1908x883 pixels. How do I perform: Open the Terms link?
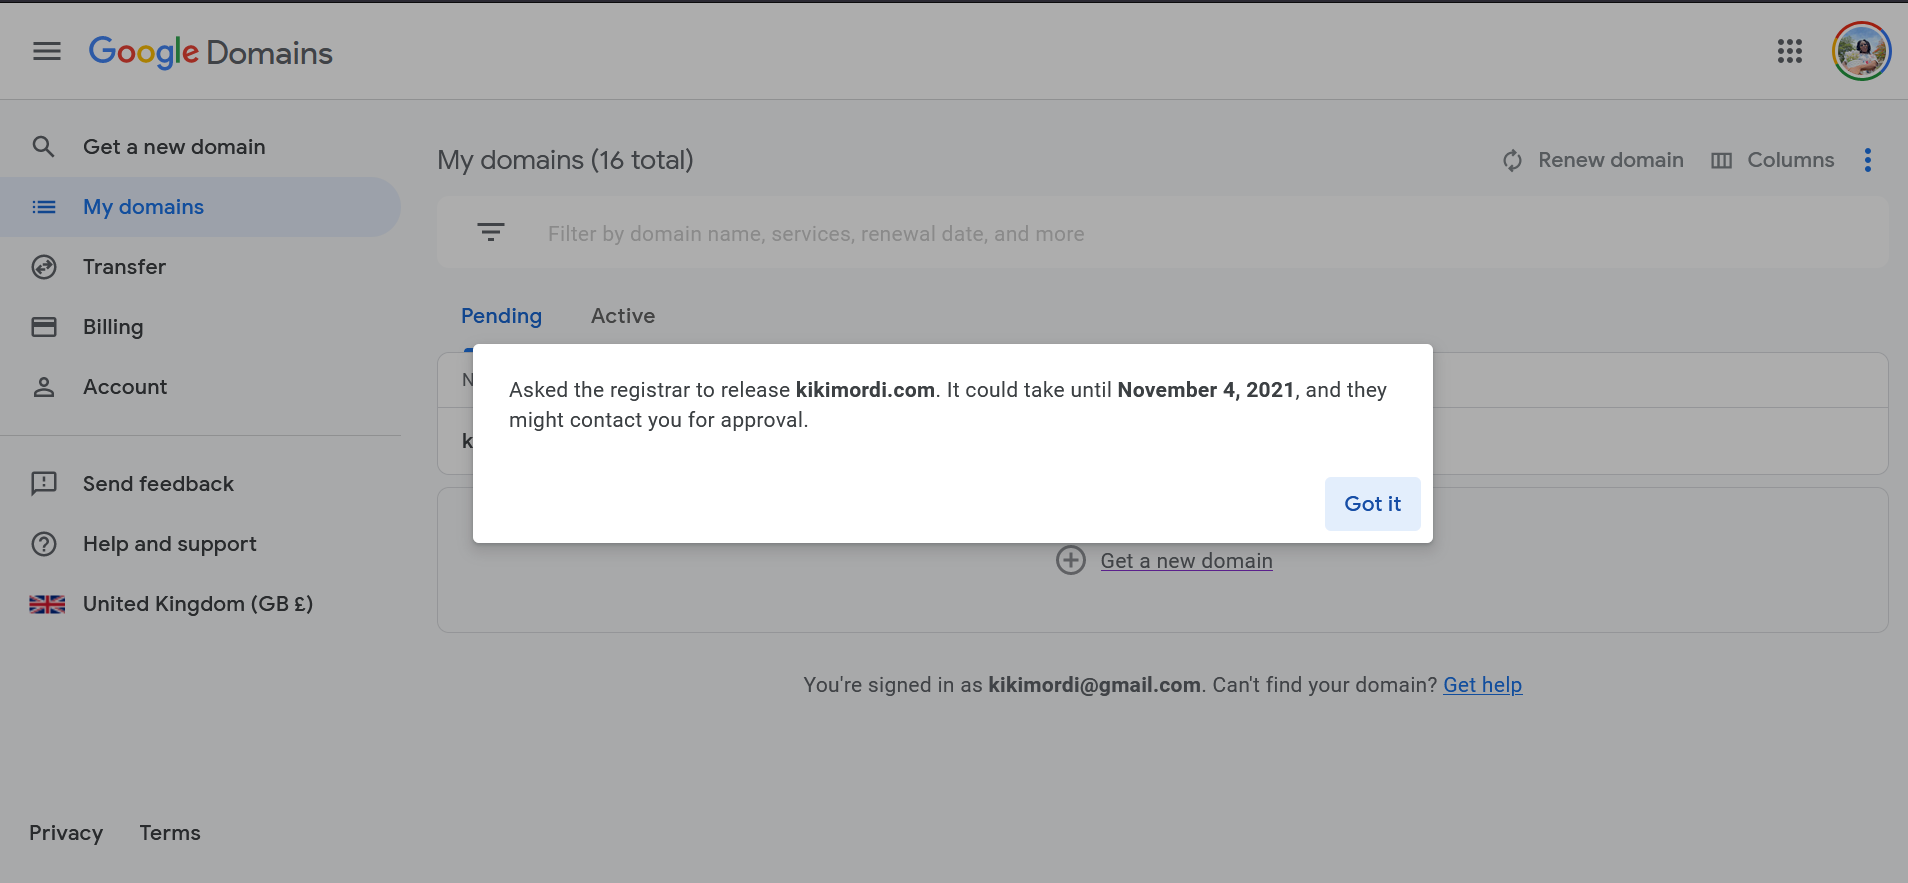[x=170, y=833]
